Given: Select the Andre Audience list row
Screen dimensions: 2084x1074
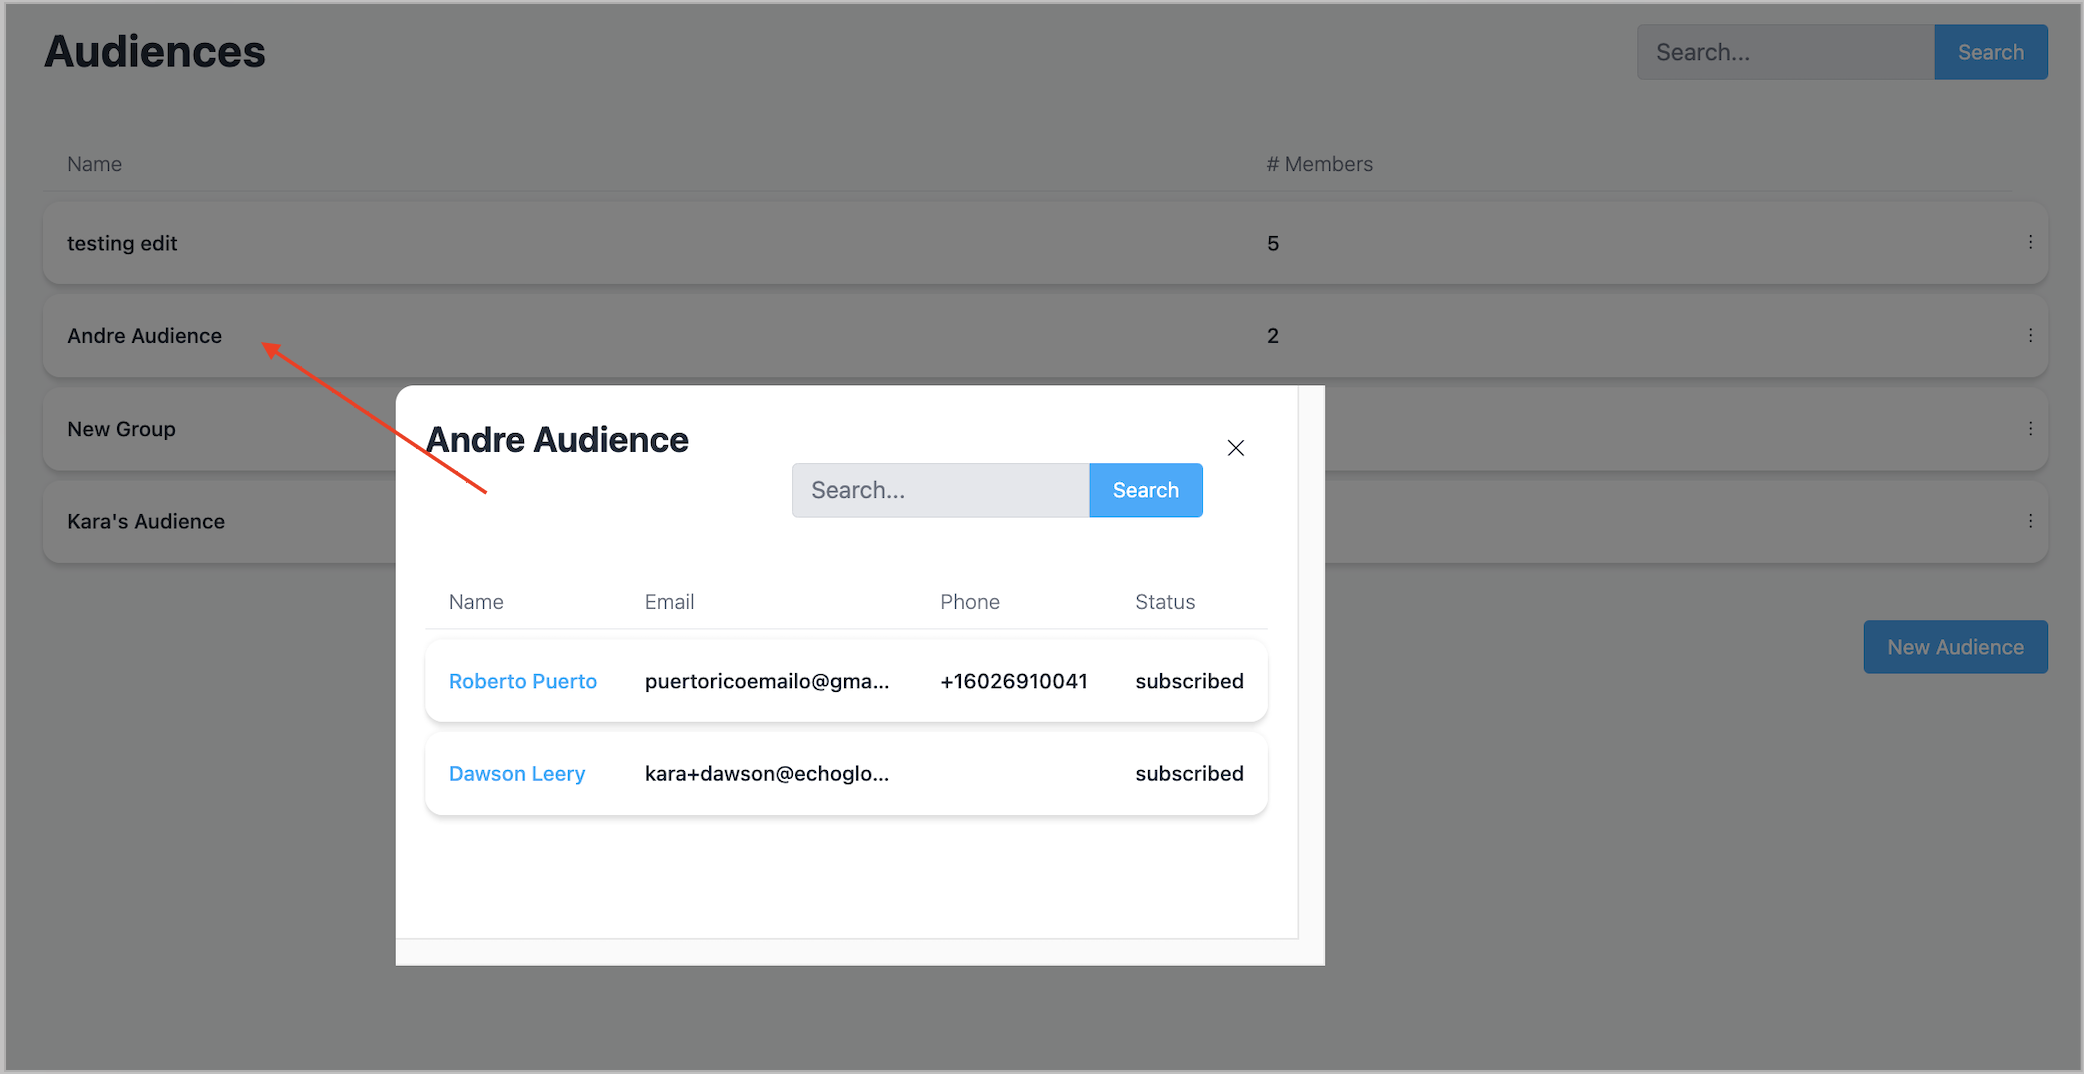Looking at the screenshot, I should pyautogui.click(x=144, y=336).
